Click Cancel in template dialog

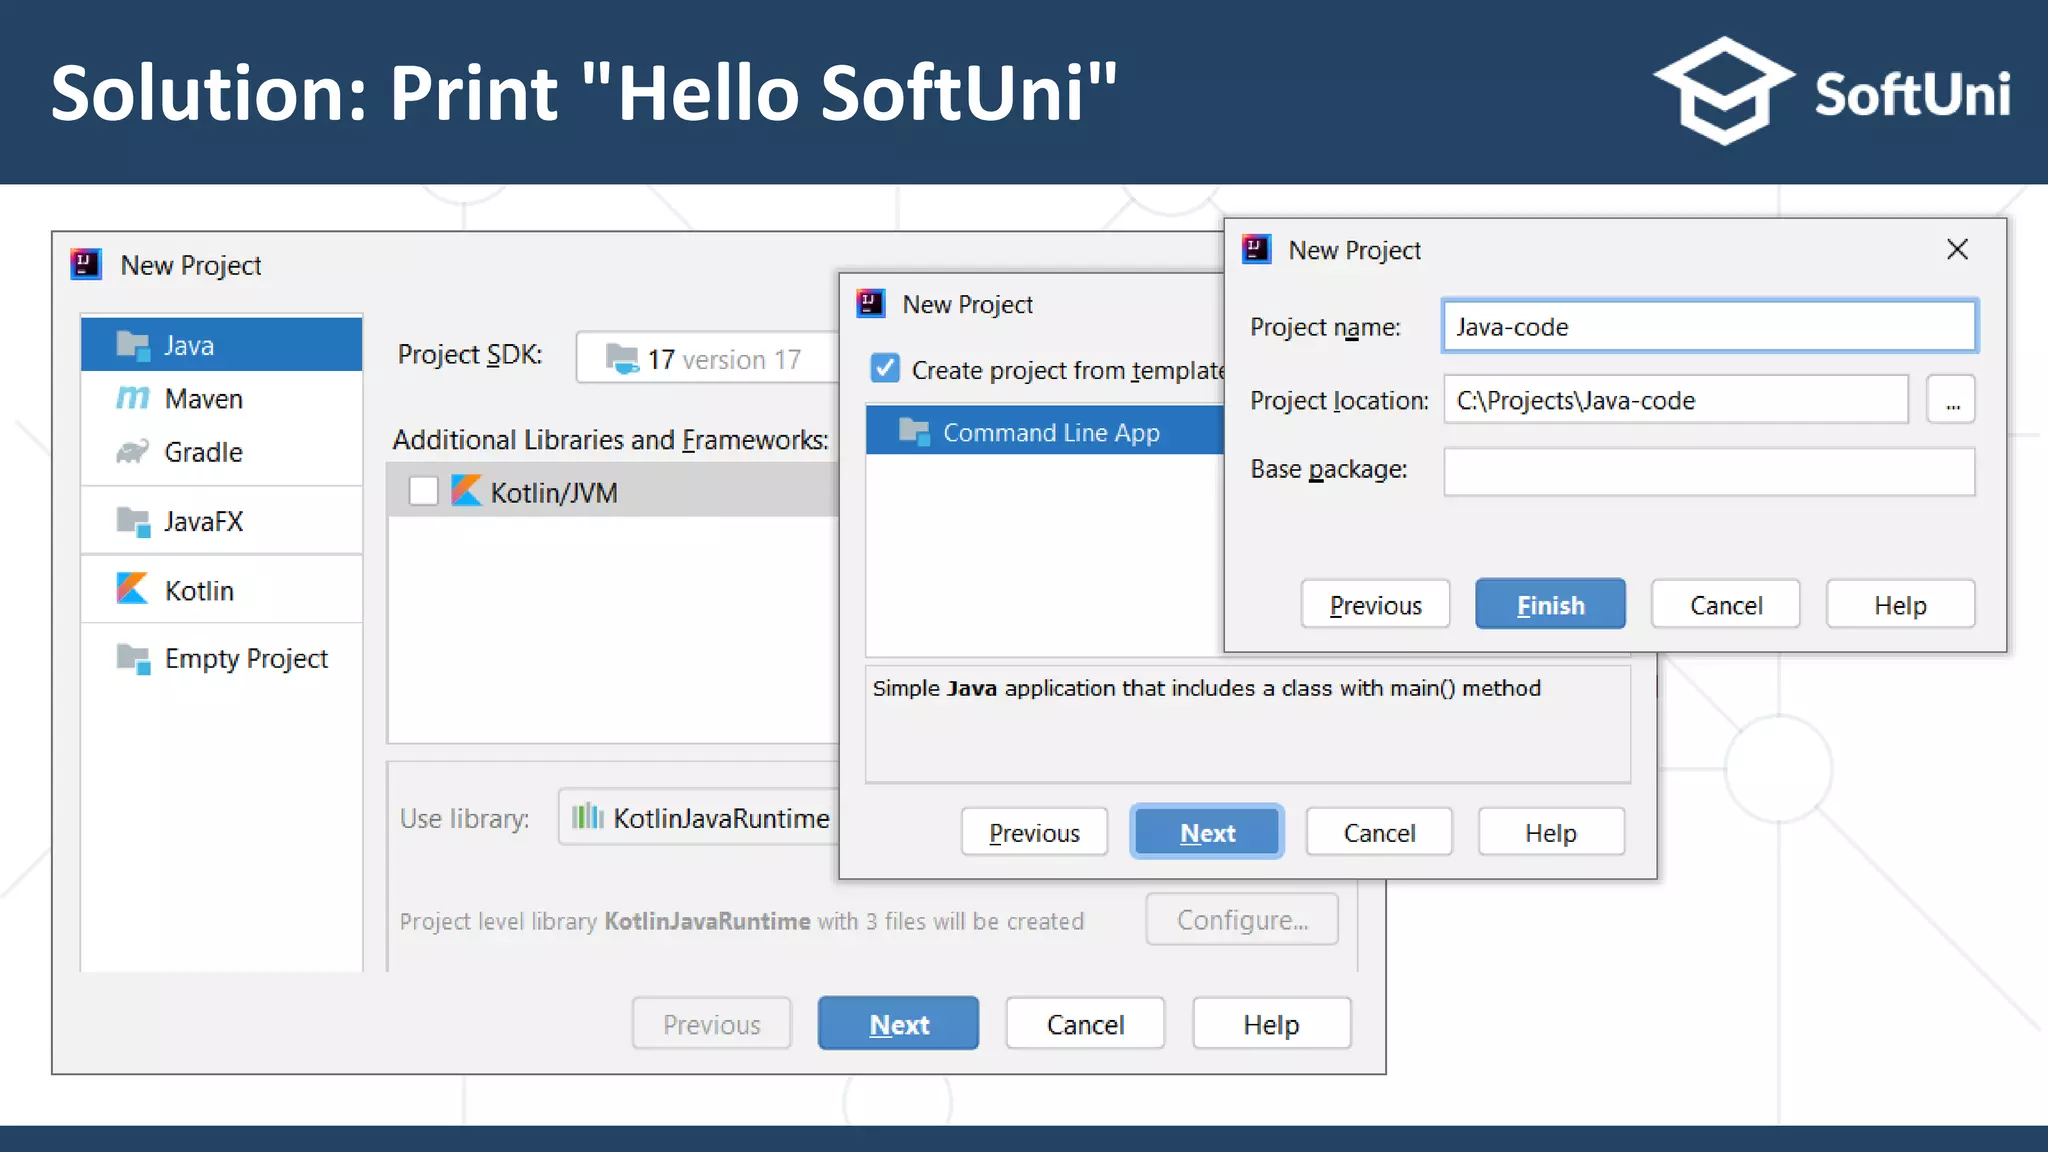click(x=1379, y=832)
